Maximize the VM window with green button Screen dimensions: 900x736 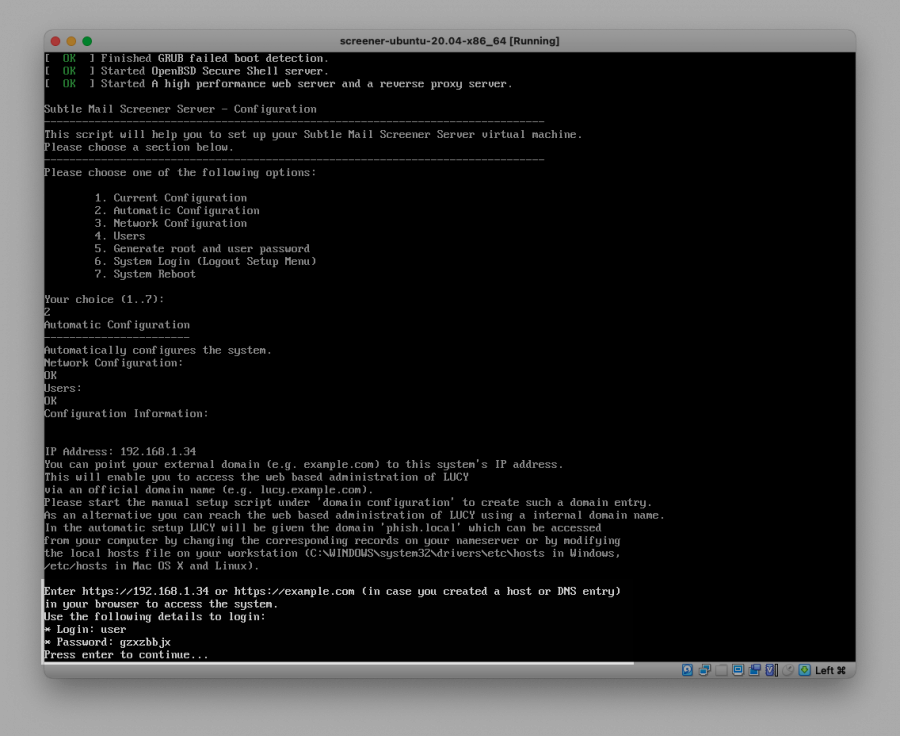tap(87, 41)
